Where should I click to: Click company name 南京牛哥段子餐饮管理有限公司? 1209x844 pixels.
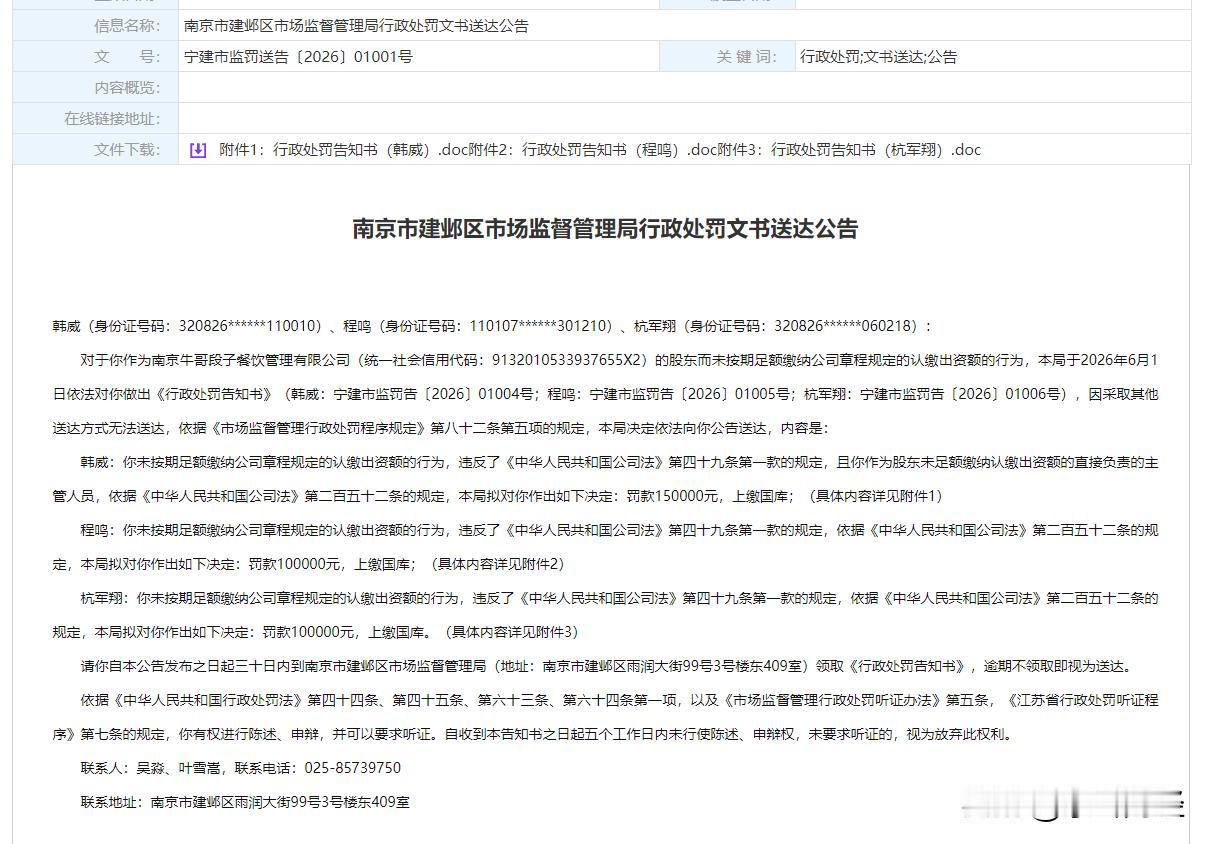tap(251, 360)
